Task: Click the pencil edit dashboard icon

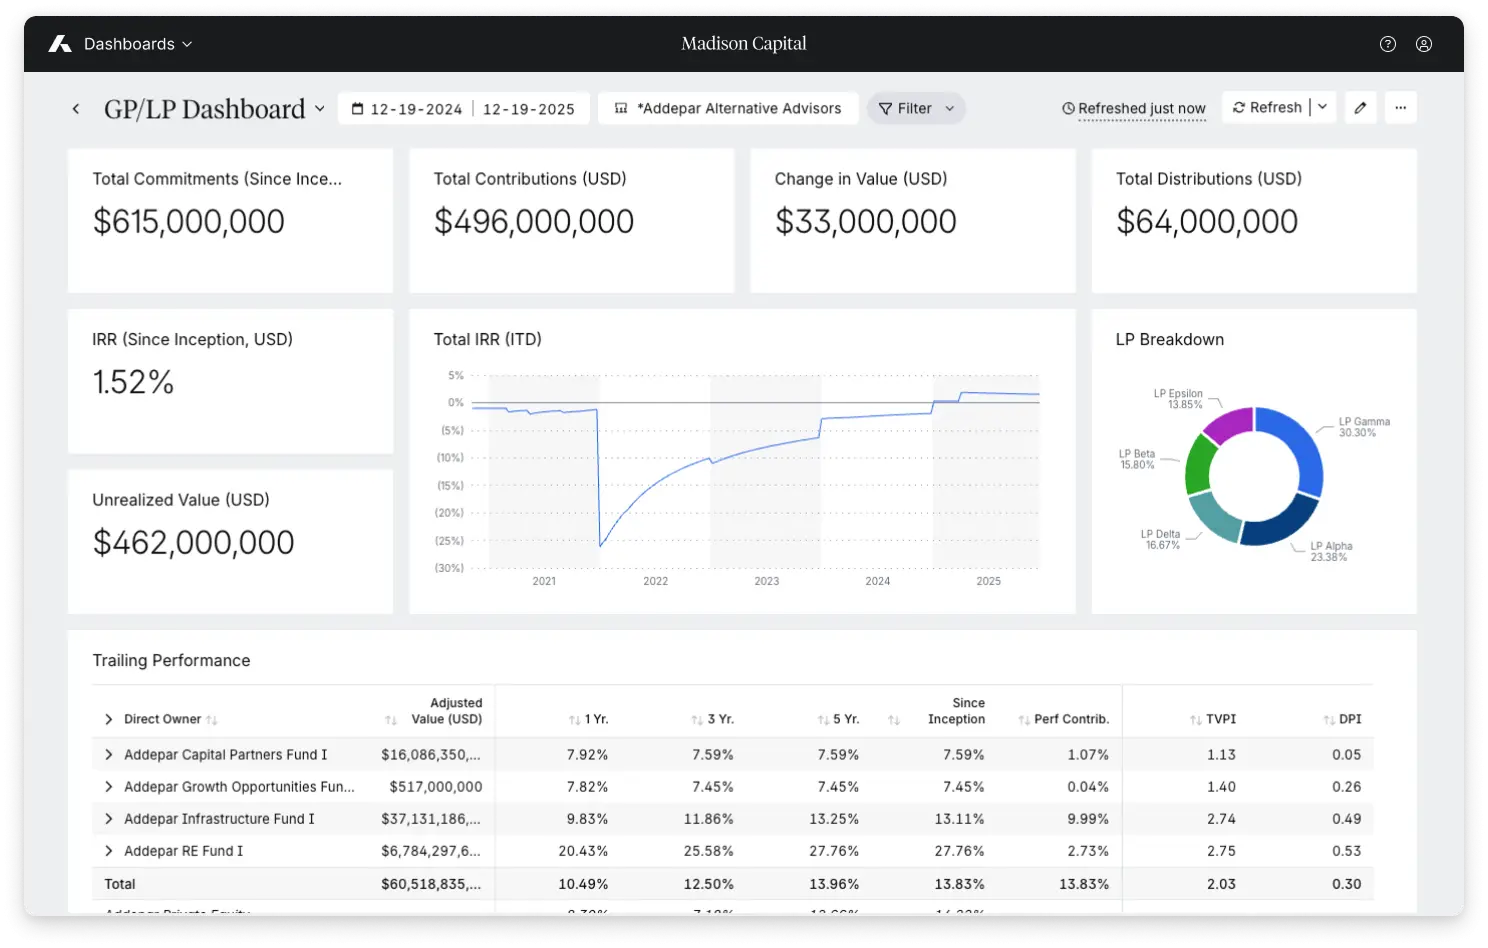Action: pos(1361,108)
